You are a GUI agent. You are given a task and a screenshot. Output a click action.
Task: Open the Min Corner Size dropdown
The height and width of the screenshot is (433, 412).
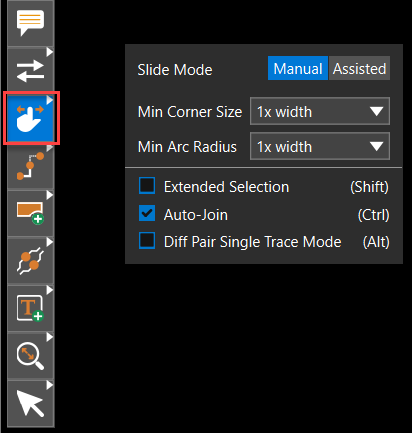tap(320, 111)
